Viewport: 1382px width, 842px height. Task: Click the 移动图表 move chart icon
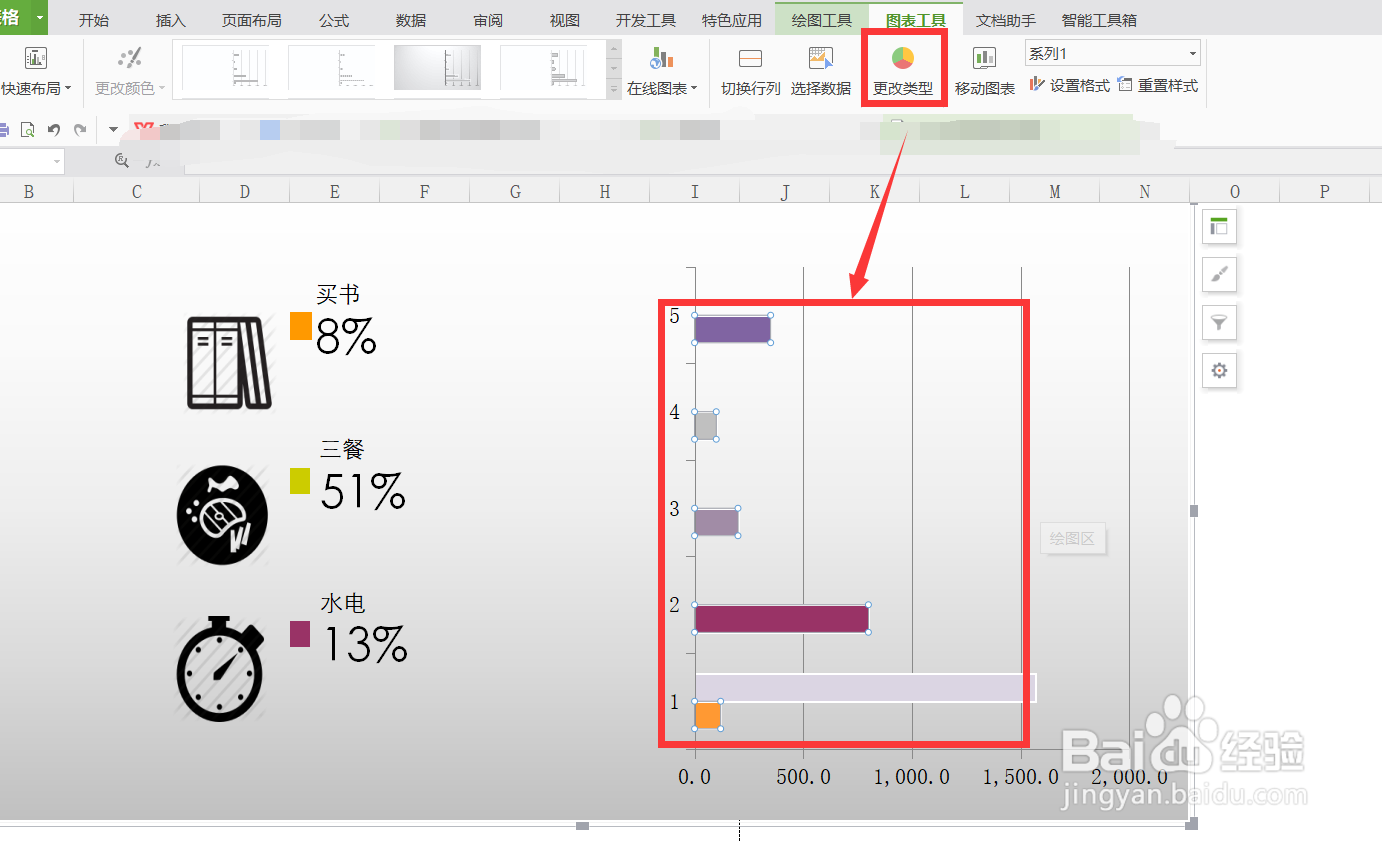[x=985, y=58]
